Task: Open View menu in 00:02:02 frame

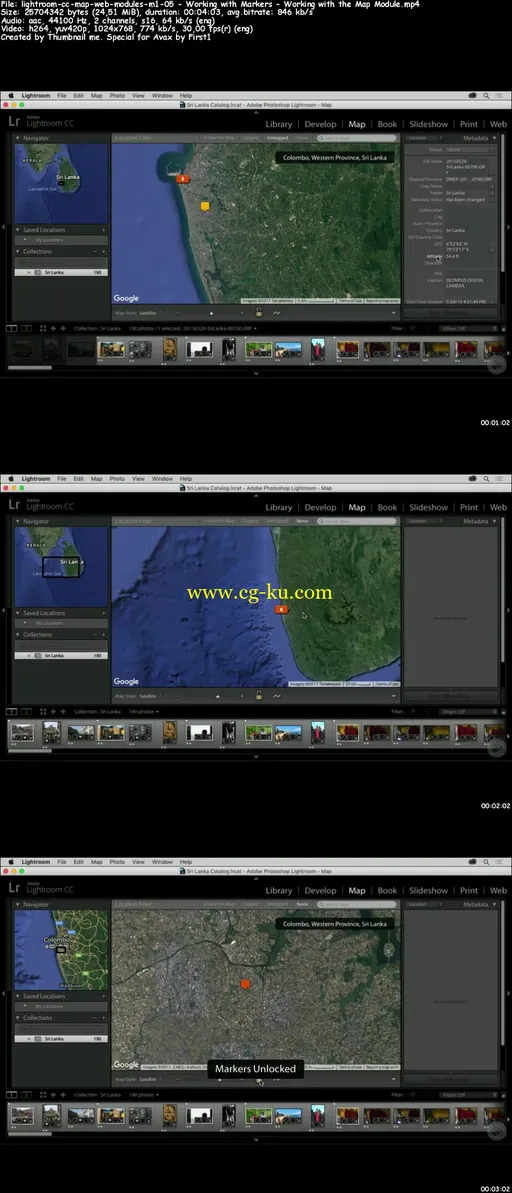Action: 138,479
